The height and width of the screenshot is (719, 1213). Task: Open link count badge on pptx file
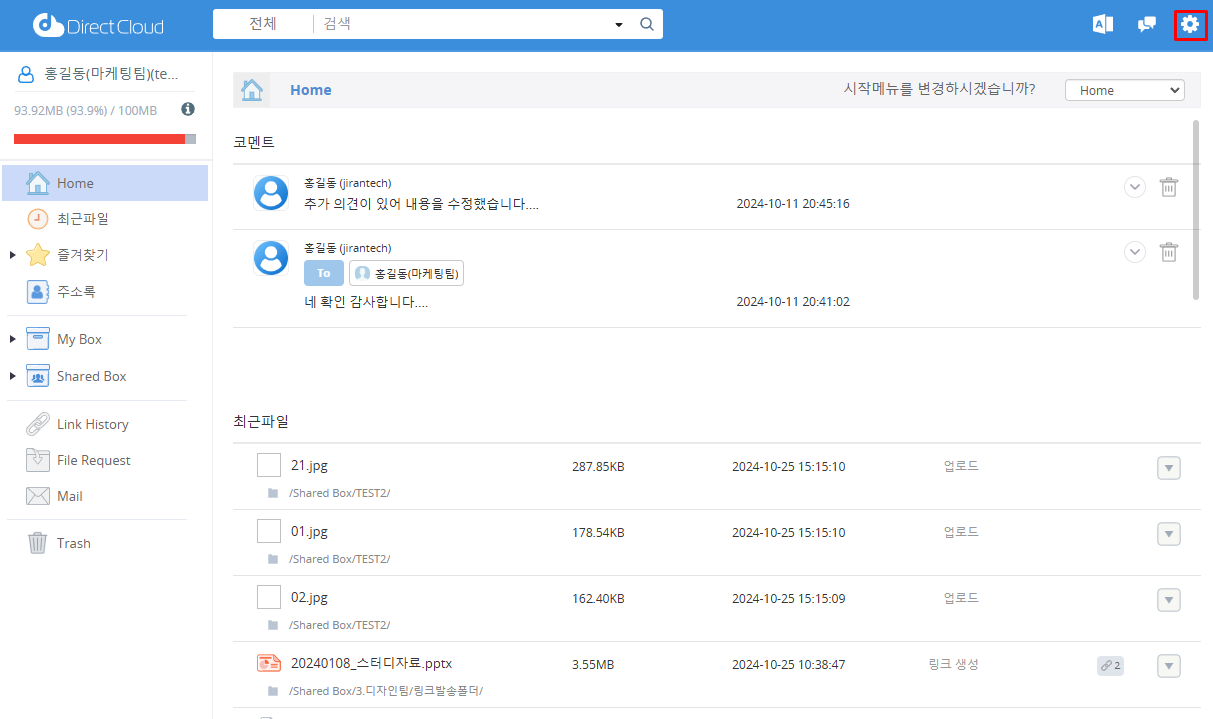(1110, 665)
